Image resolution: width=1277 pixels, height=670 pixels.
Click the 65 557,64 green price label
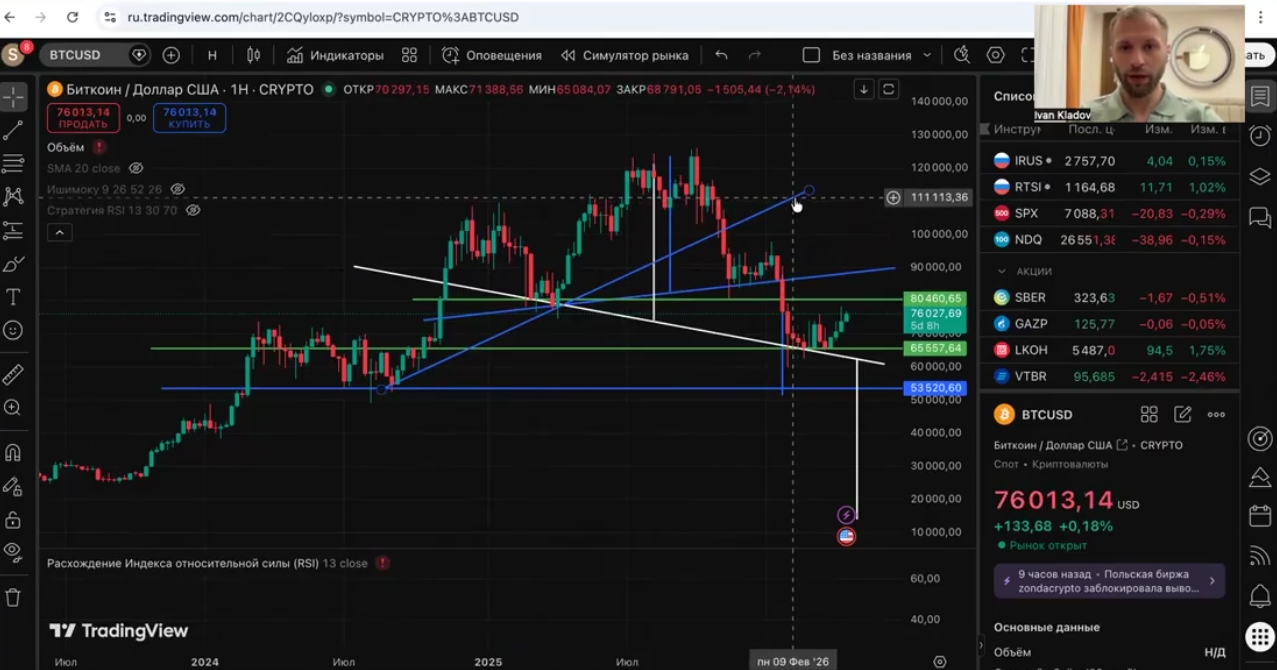tap(937, 348)
